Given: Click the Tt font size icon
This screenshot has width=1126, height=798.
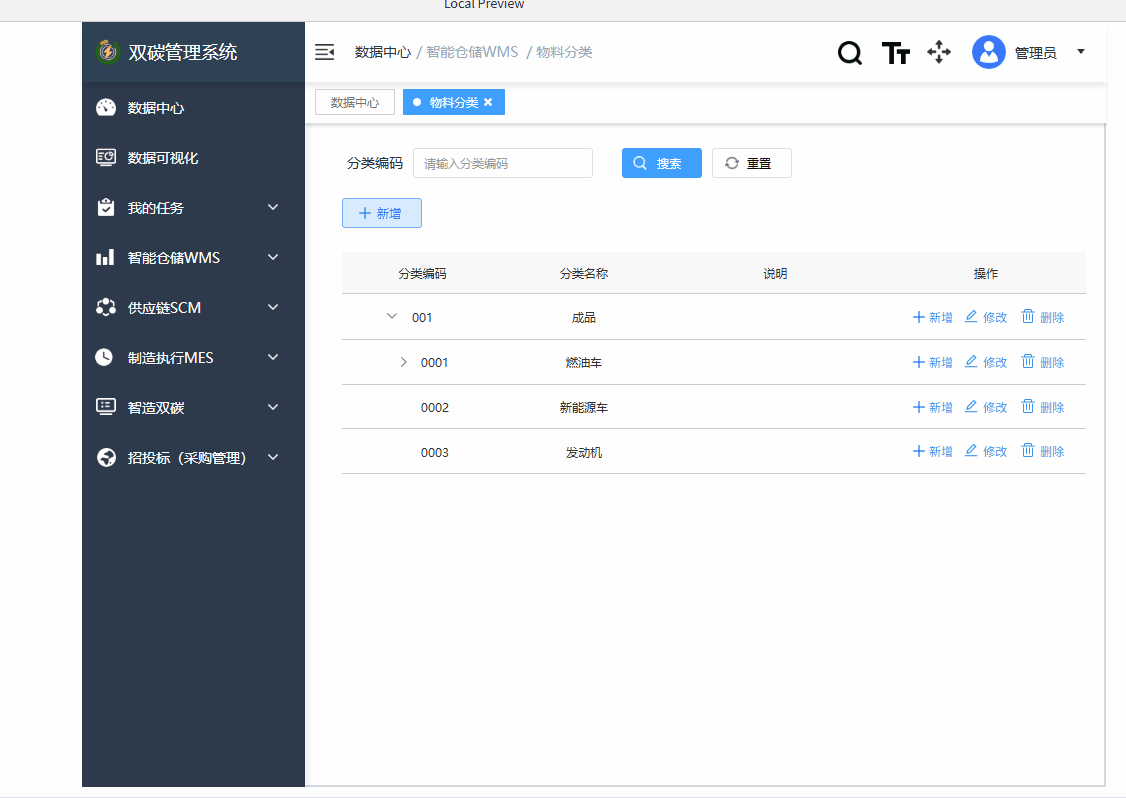Looking at the screenshot, I should [895, 52].
